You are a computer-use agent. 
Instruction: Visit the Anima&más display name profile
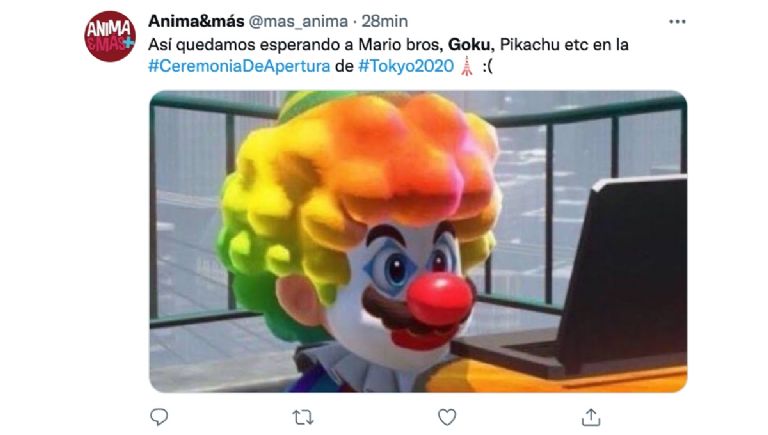(196, 21)
